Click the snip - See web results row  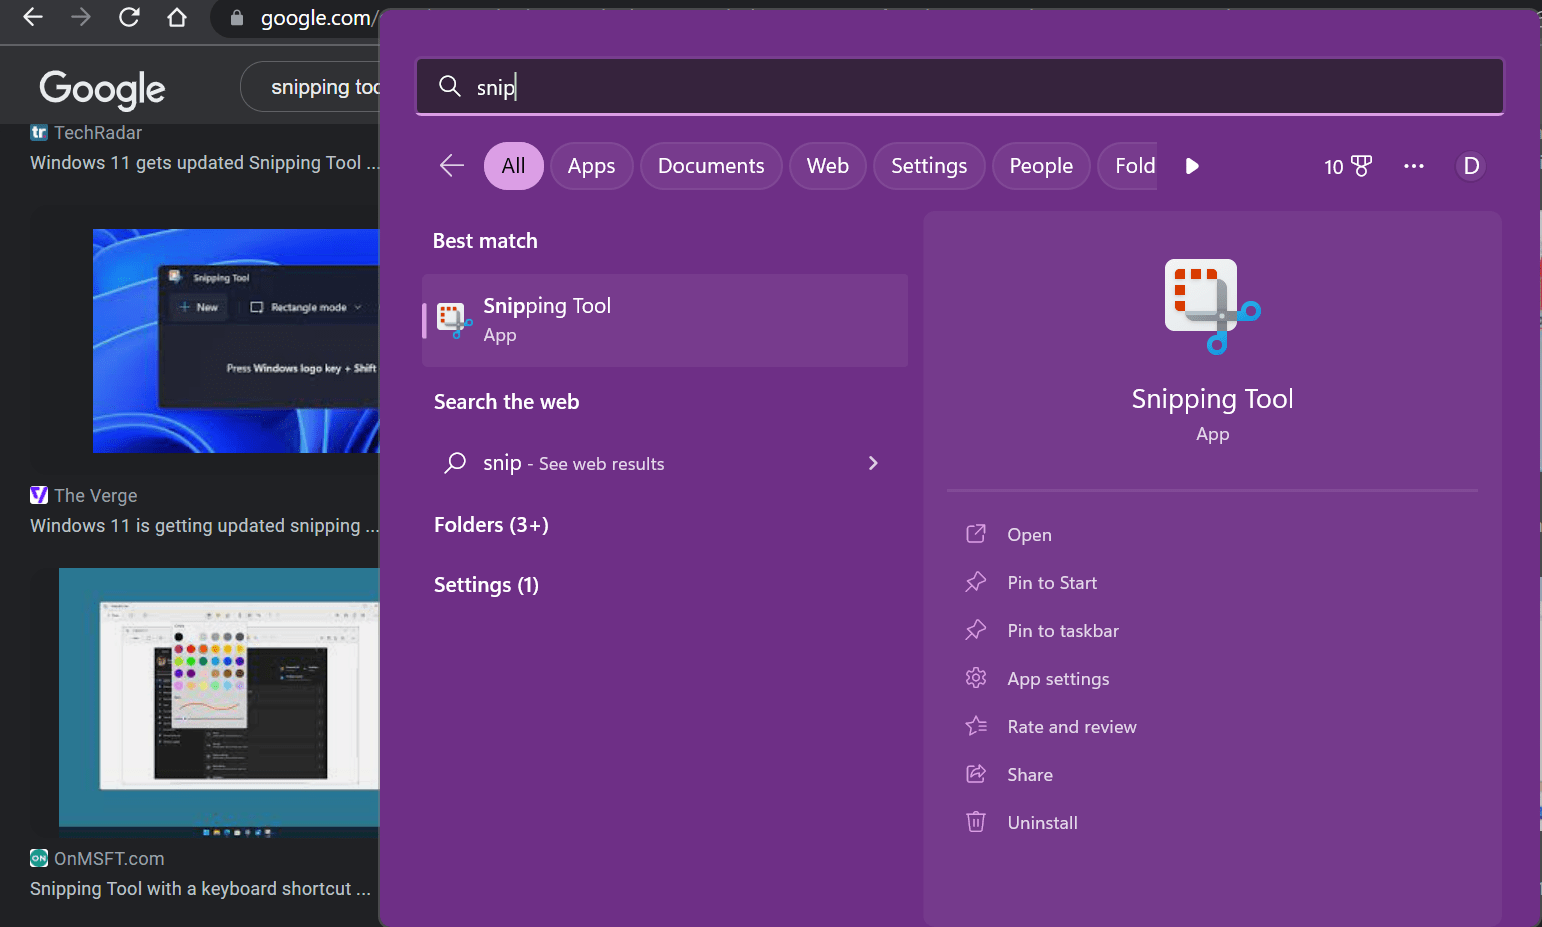coord(665,463)
